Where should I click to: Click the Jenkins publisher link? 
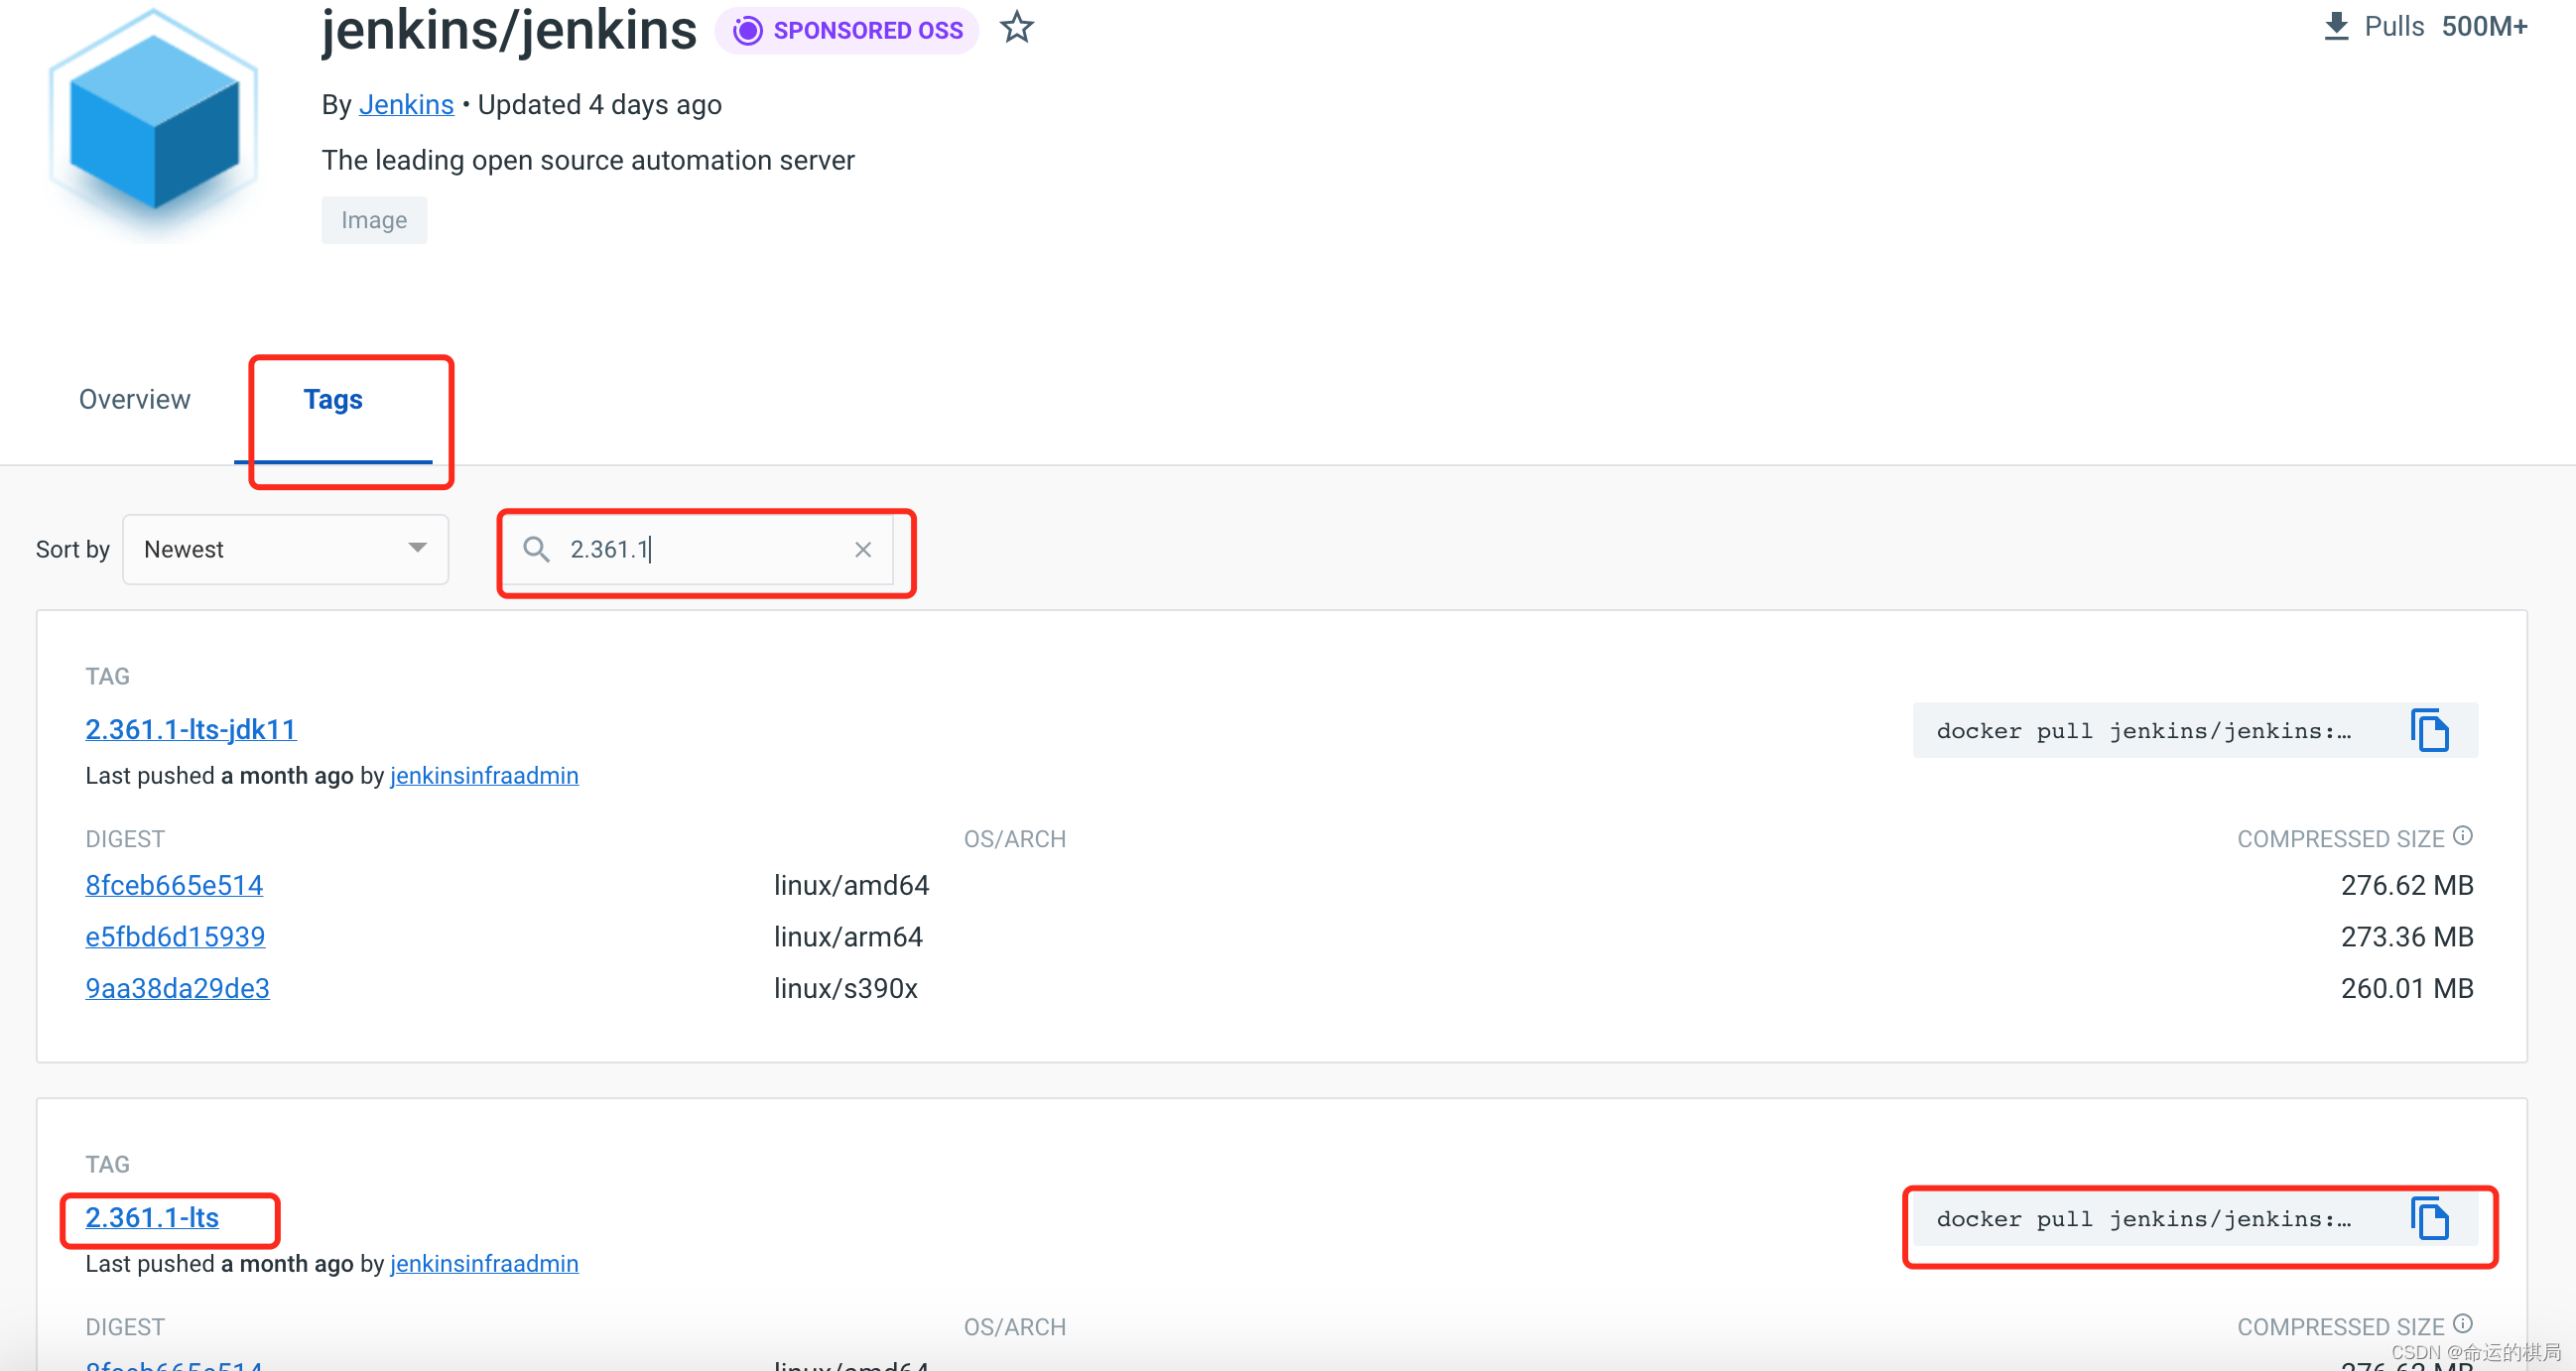406,105
